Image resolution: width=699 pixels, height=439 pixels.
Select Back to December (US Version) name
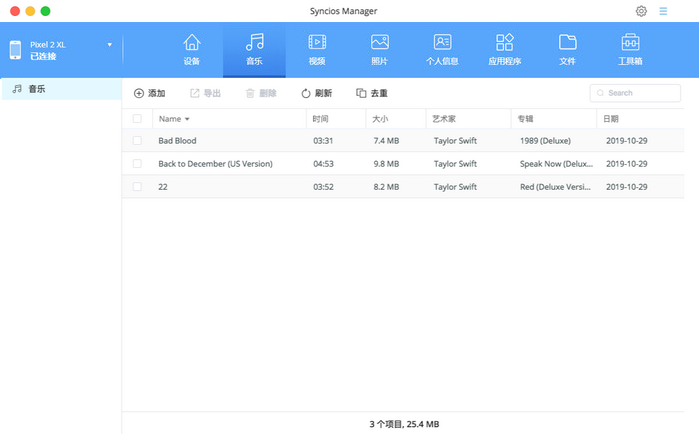pyautogui.click(x=215, y=164)
